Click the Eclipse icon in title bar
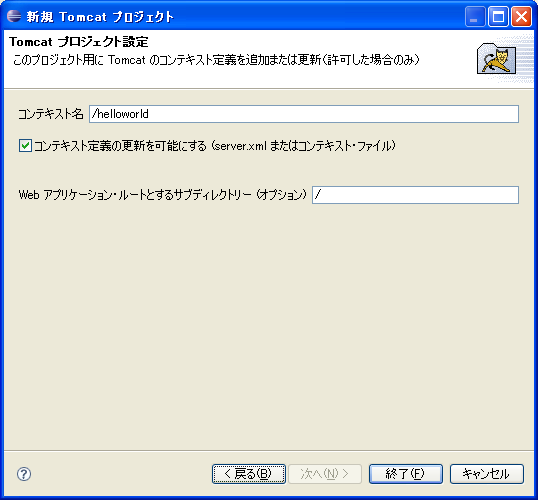Image resolution: width=538 pixels, height=500 pixels. [x=14, y=16]
